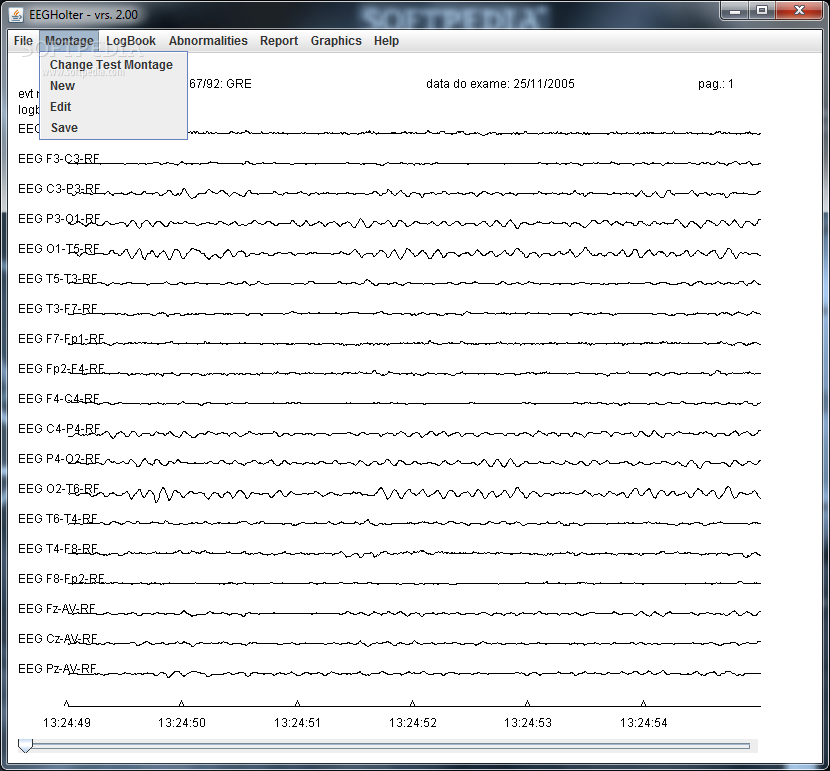The width and height of the screenshot is (830, 771).
Task: Open the Help menu
Action: [386, 41]
